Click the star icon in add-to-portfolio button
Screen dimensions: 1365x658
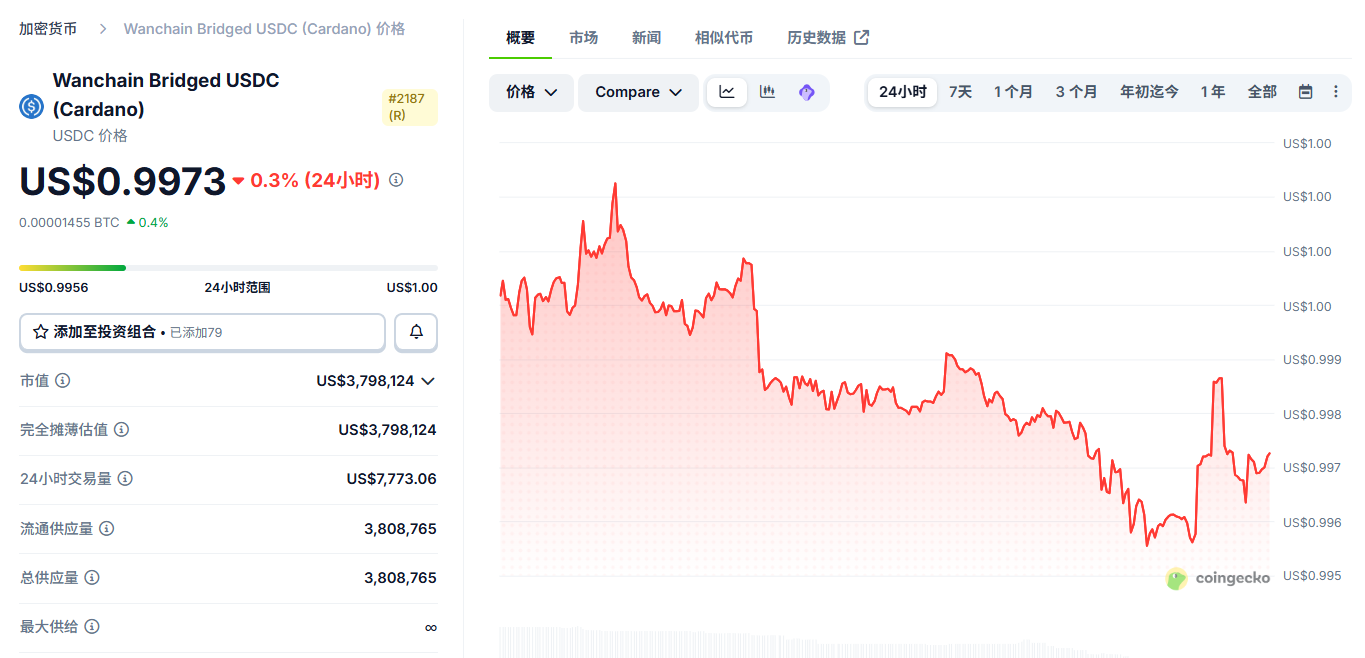pyautogui.click(x=41, y=332)
